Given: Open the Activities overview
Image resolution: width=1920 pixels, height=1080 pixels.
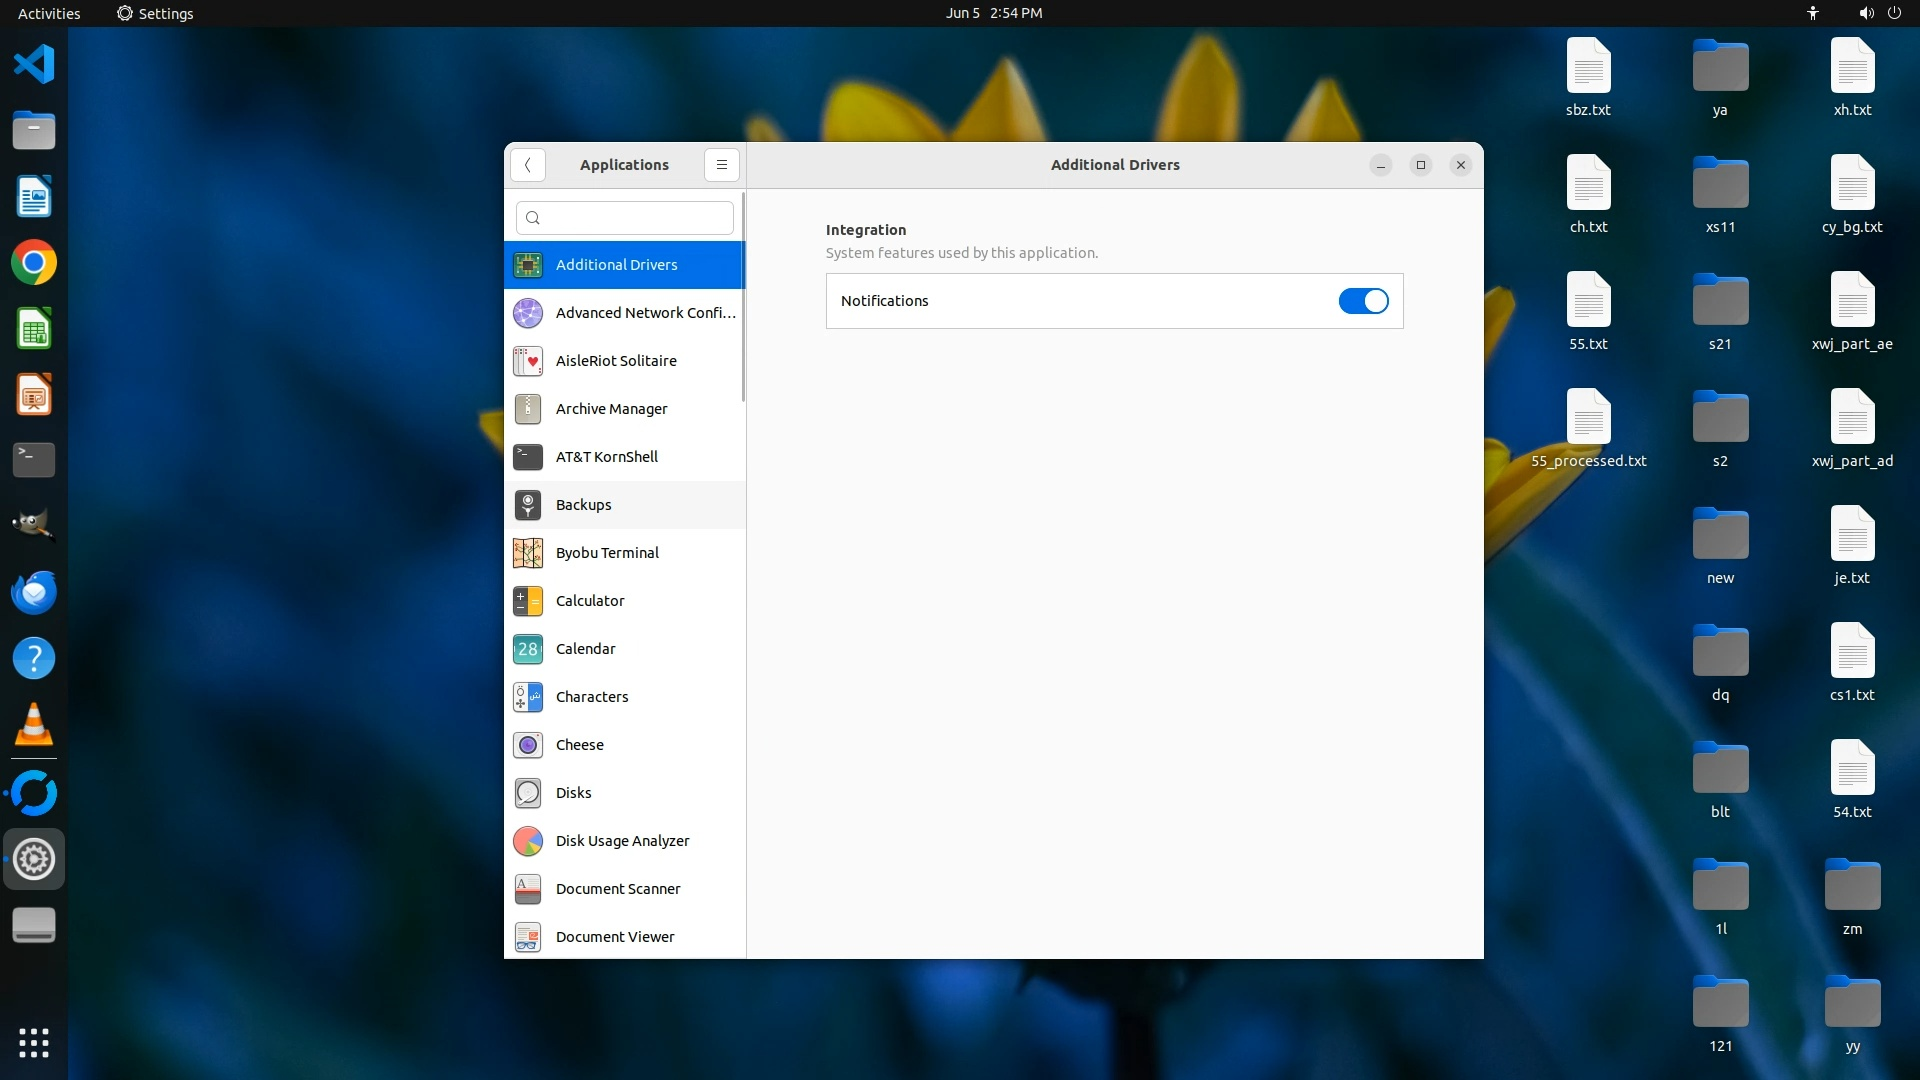Looking at the screenshot, I should pyautogui.click(x=49, y=13).
